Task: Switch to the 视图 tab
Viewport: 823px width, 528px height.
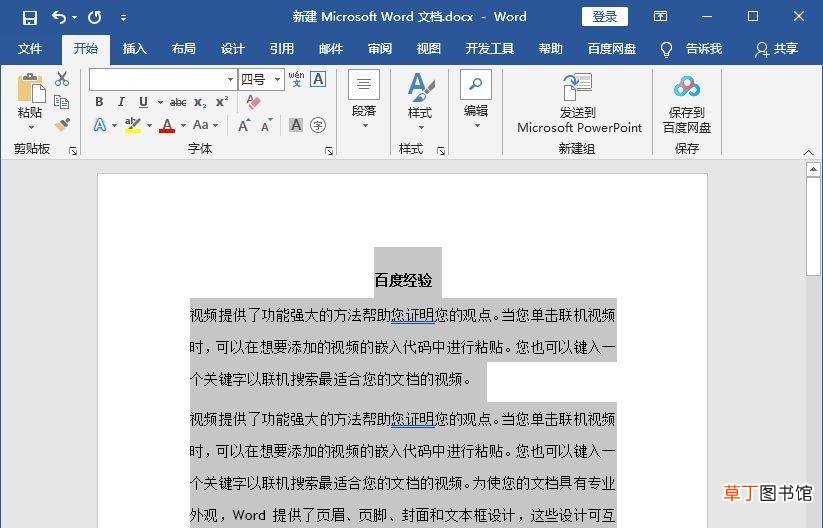Action: [x=428, y=49]
